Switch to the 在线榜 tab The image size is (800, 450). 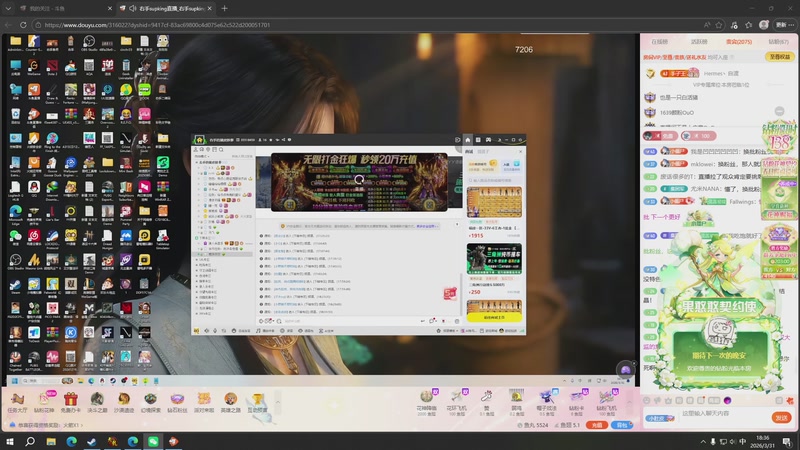point(659,42)
